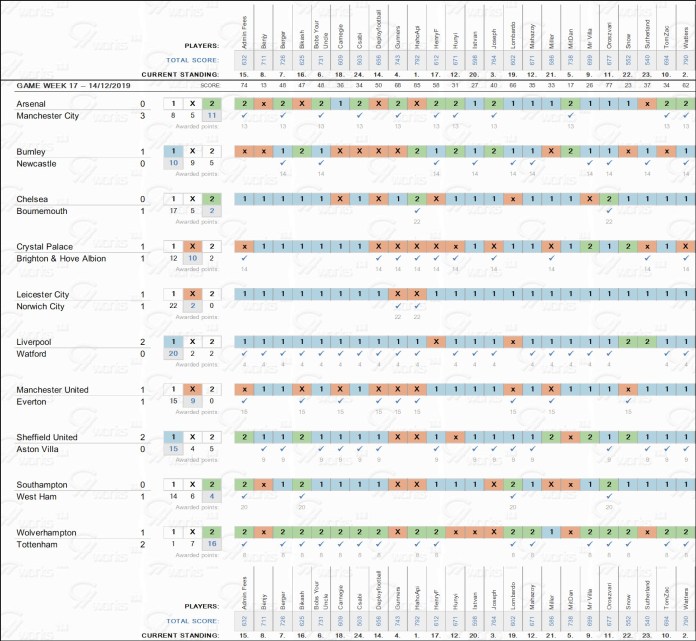Click the 16 points value in Wolverhampton match
The image size is (696, 641).
click(x=210, y=545)
